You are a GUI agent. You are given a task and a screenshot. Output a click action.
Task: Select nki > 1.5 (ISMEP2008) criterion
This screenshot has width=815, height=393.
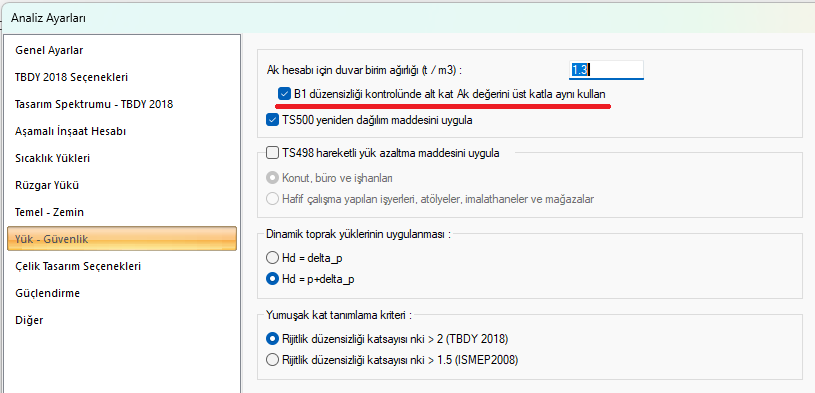click(272, 359)
